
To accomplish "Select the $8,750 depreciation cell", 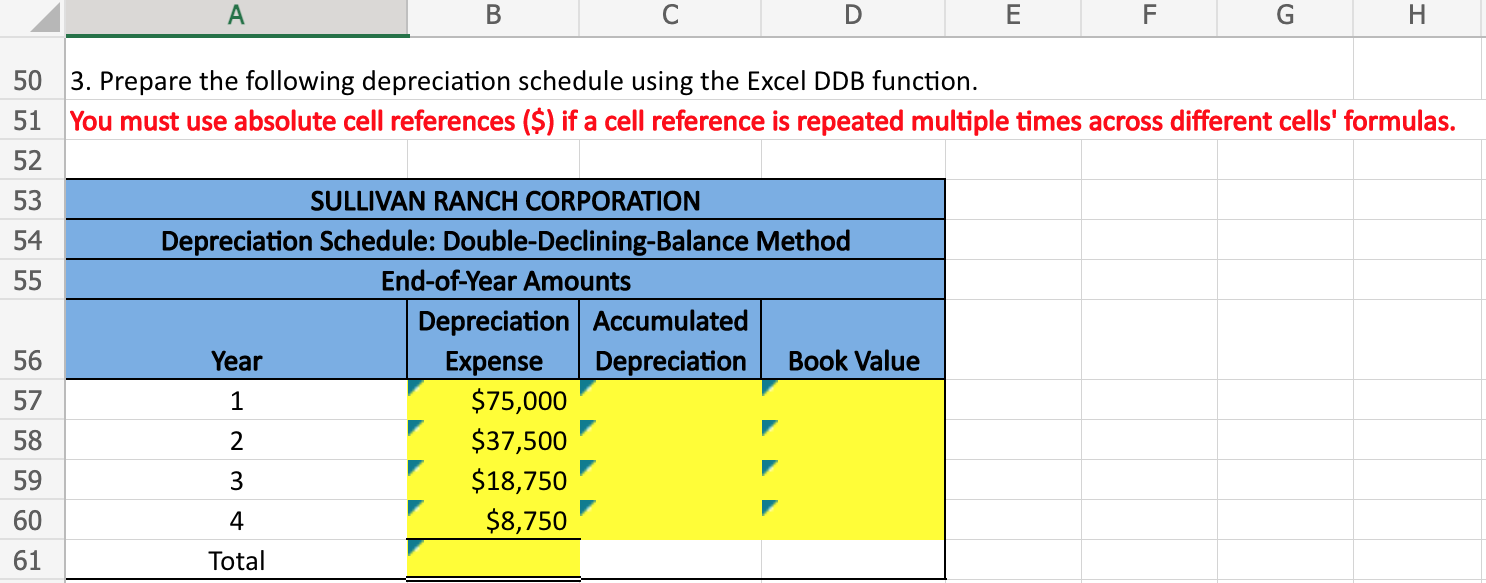I will pos(493,520).
